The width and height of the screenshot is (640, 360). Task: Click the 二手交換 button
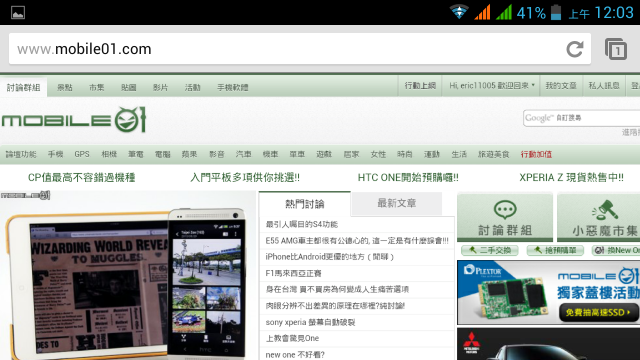(x=490, y=250)
